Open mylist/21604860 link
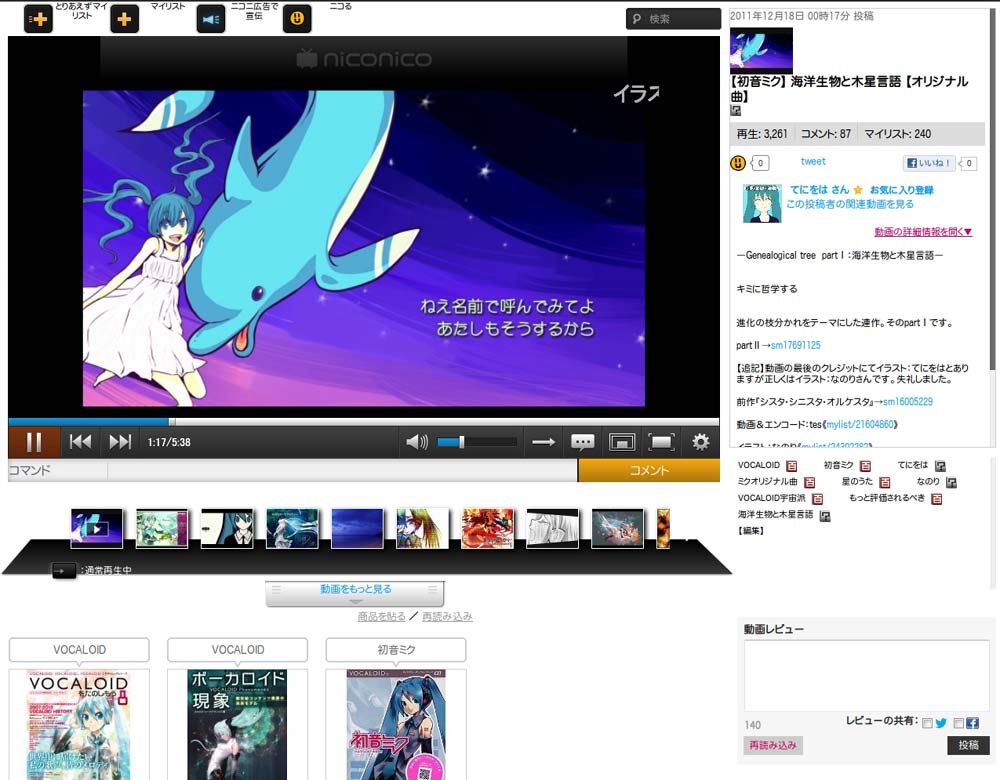1000x780 pixels. (x=861, y=424)
